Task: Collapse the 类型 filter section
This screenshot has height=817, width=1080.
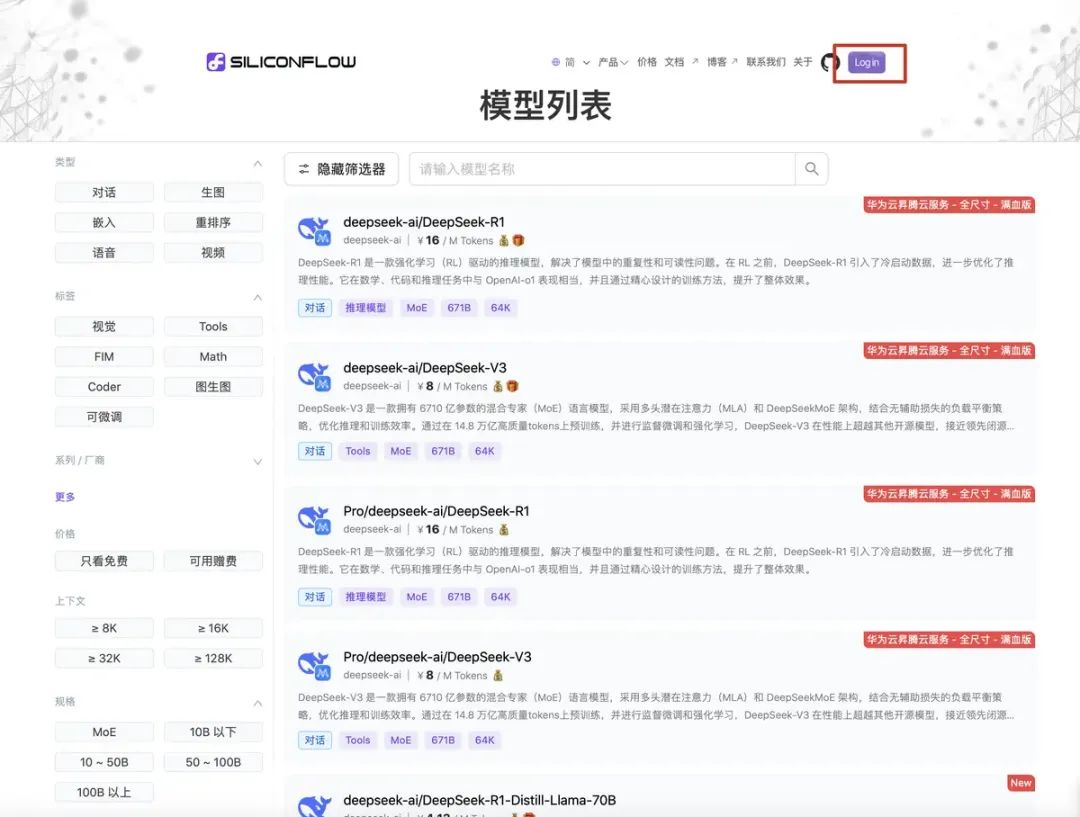Action: pos(258,163)
